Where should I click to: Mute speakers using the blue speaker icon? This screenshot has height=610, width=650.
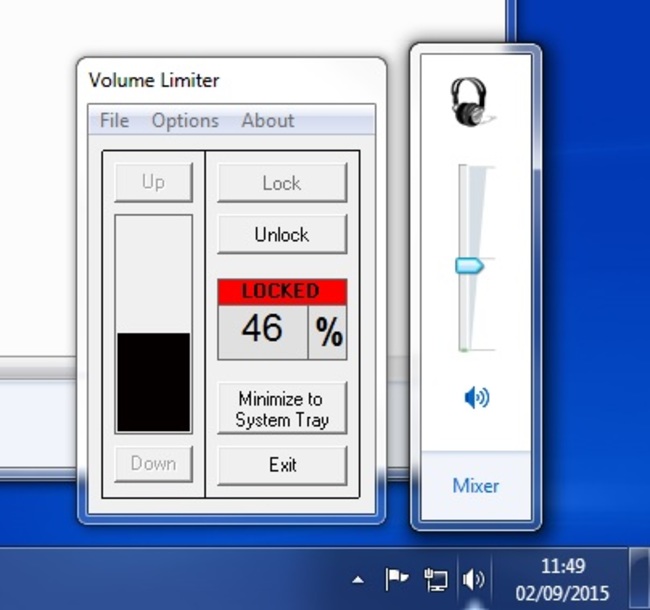476,398
